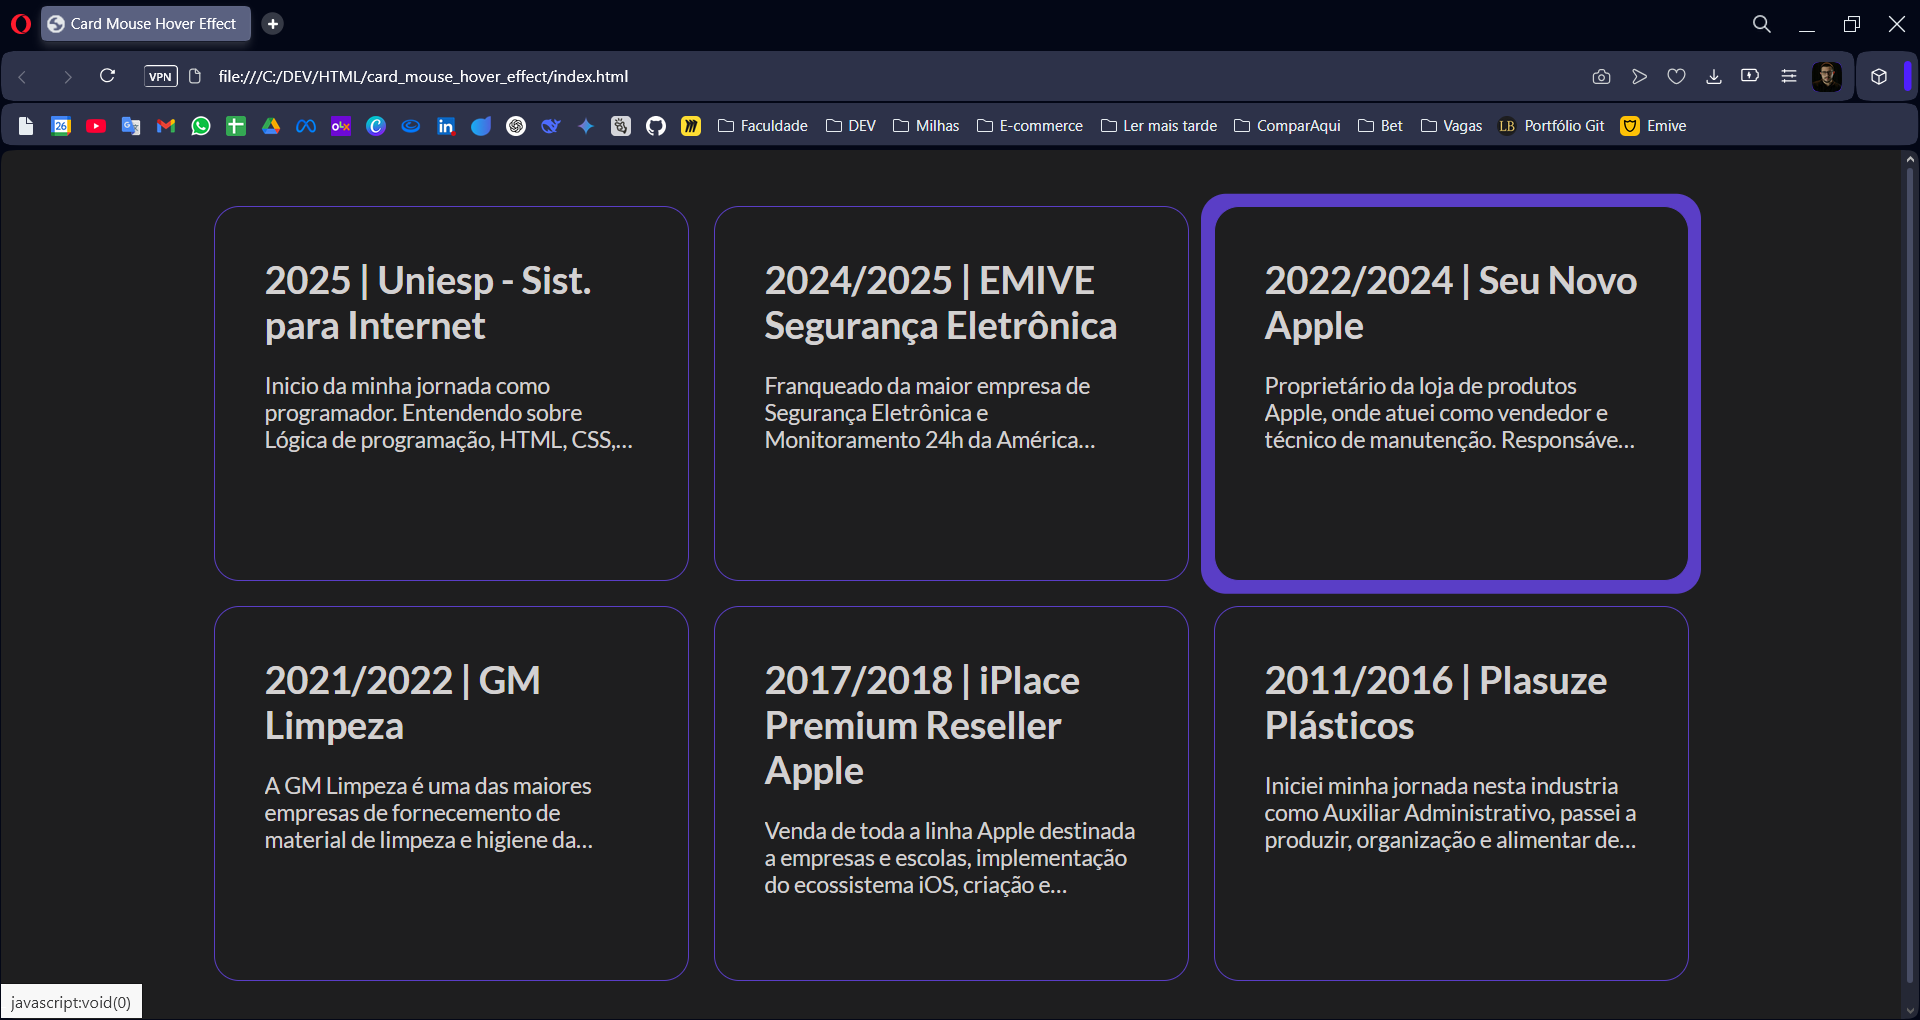Open a new tab with plus button
The height and width of the screenshot is (1020, 1920).
[273, 24]
